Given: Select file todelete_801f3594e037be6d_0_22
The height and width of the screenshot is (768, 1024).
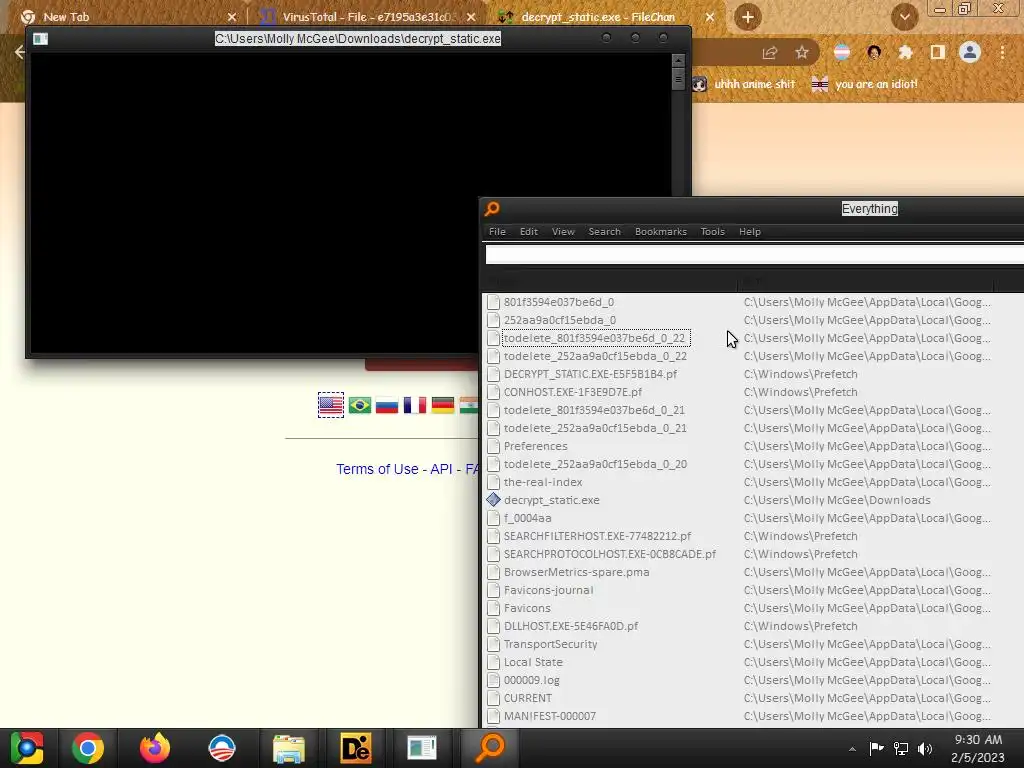Looking at the screenshot, I should (x=595, y=338).
